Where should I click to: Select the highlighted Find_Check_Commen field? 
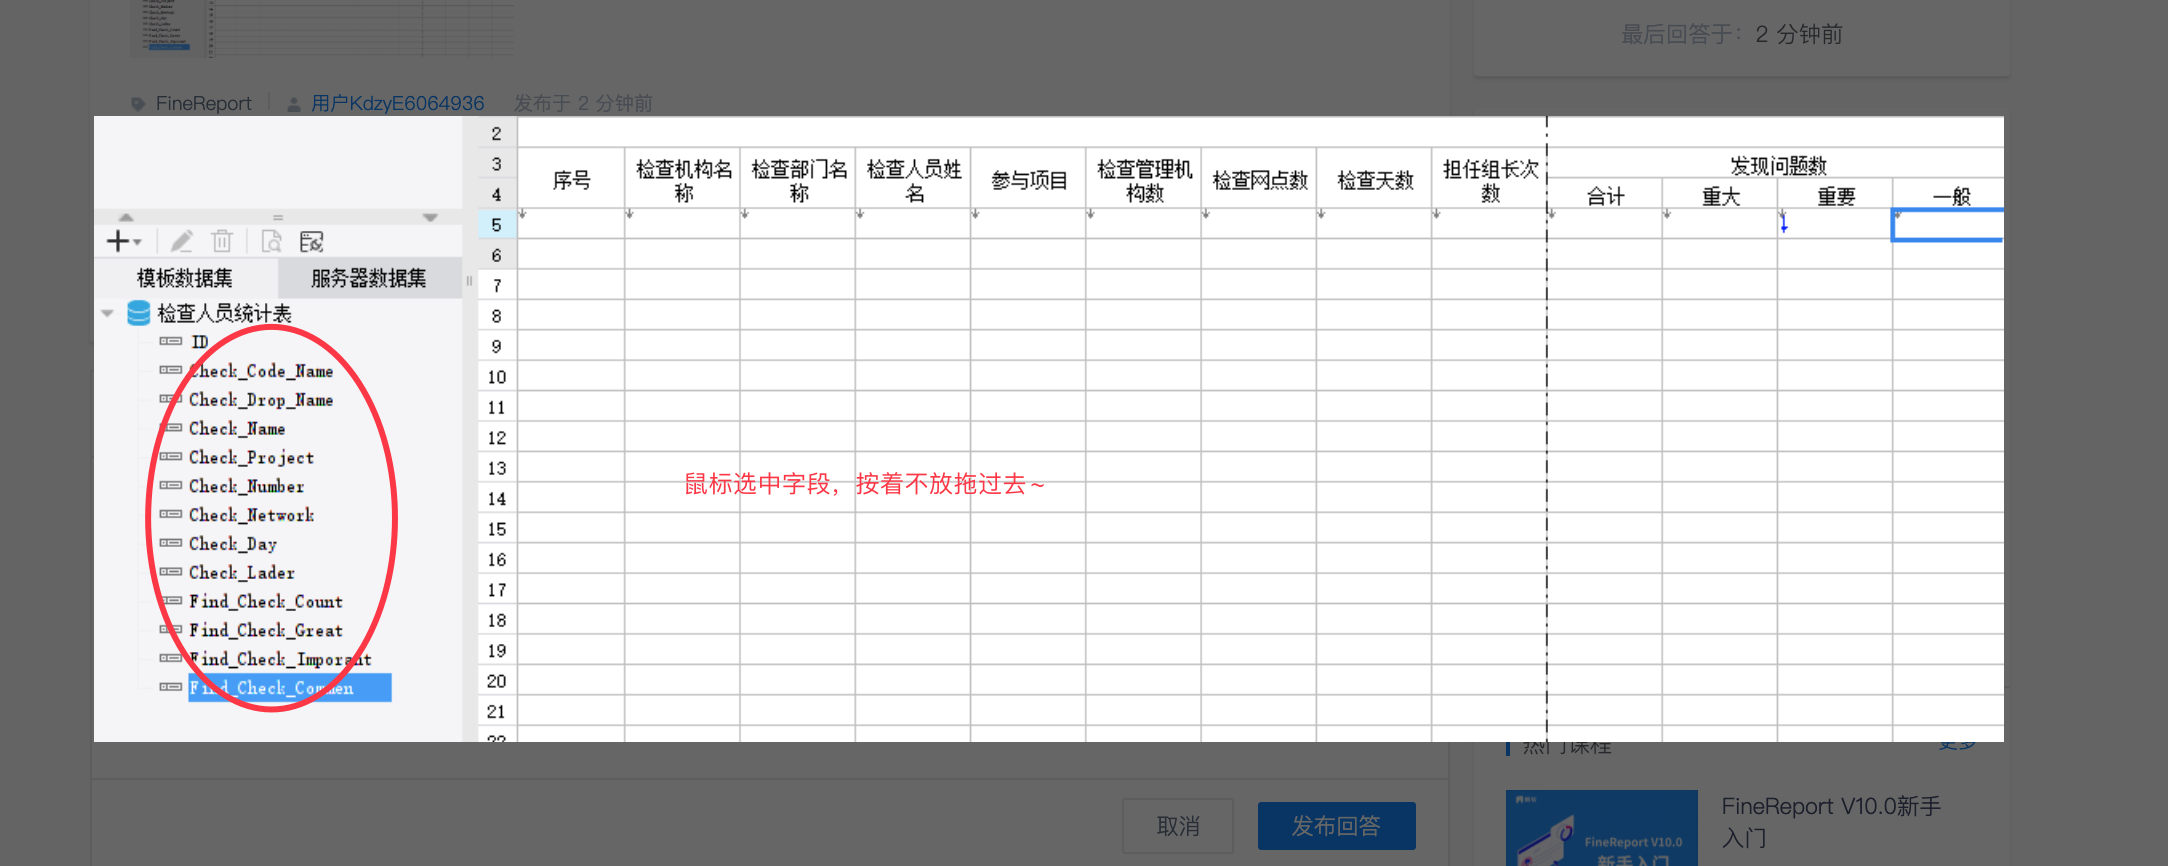(290, 688)
